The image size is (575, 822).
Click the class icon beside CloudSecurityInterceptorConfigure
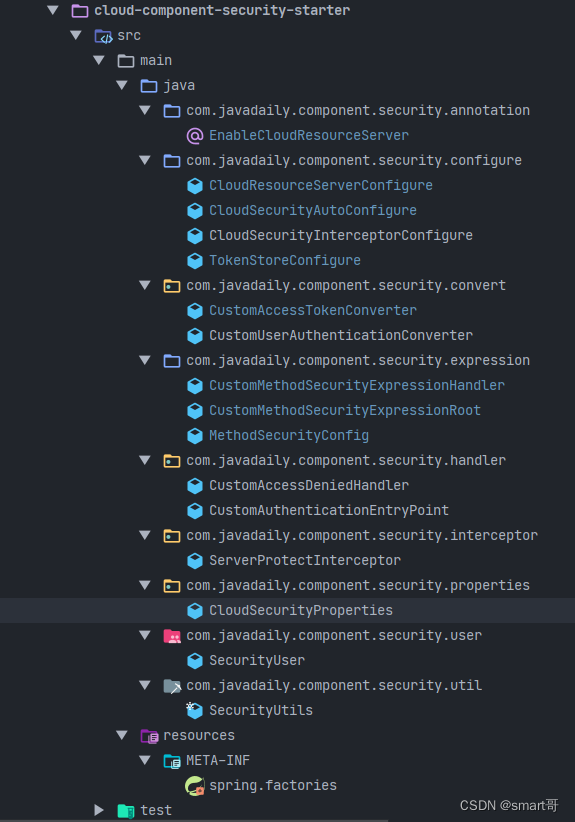click(x=195, y=235)
